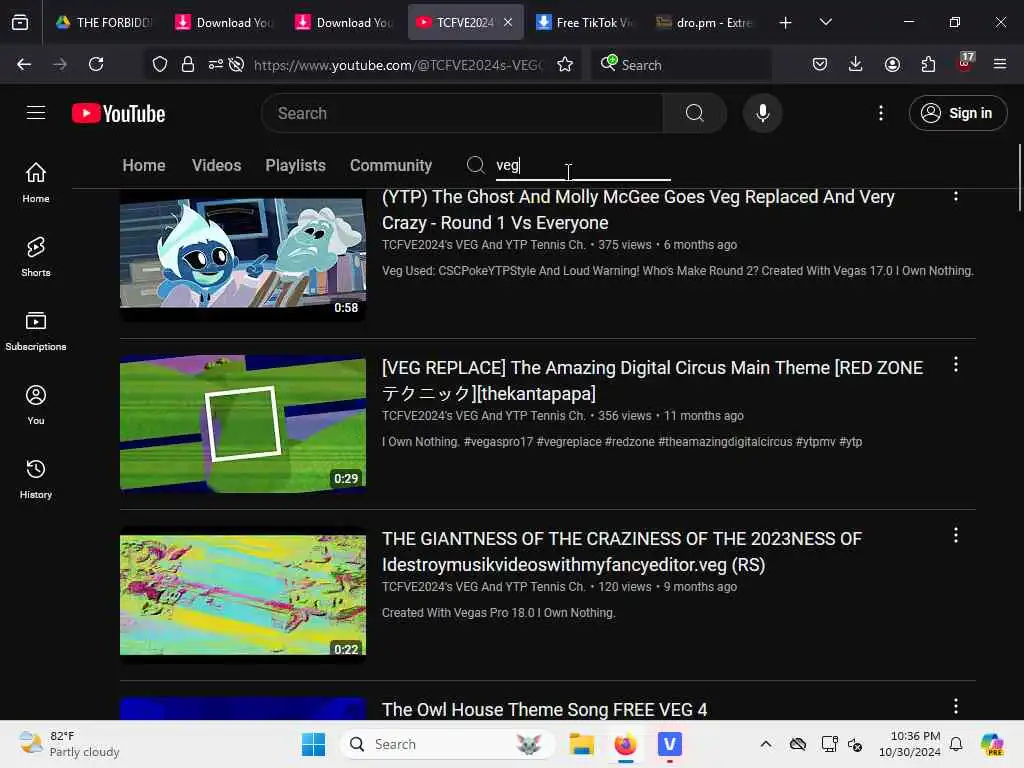Open The Owl House Theme Song title
This screenshot has width=1024, height=768.
click(544, 709)
